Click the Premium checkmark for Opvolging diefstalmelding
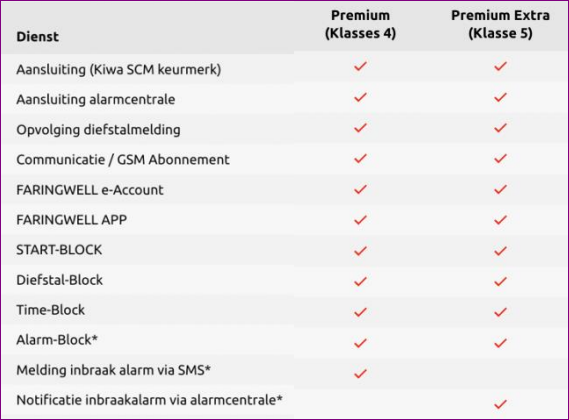Viewport: 569px width, 420px height. click(x=360, y=128)
